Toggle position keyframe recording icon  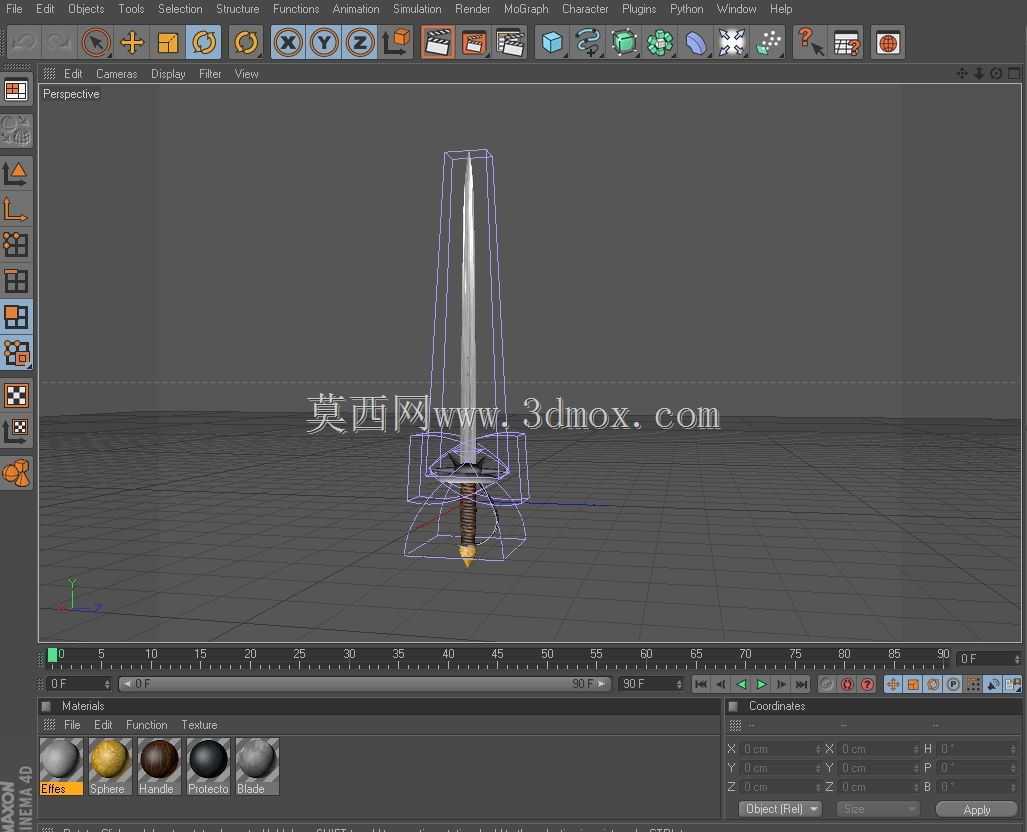tap(893, 684)
